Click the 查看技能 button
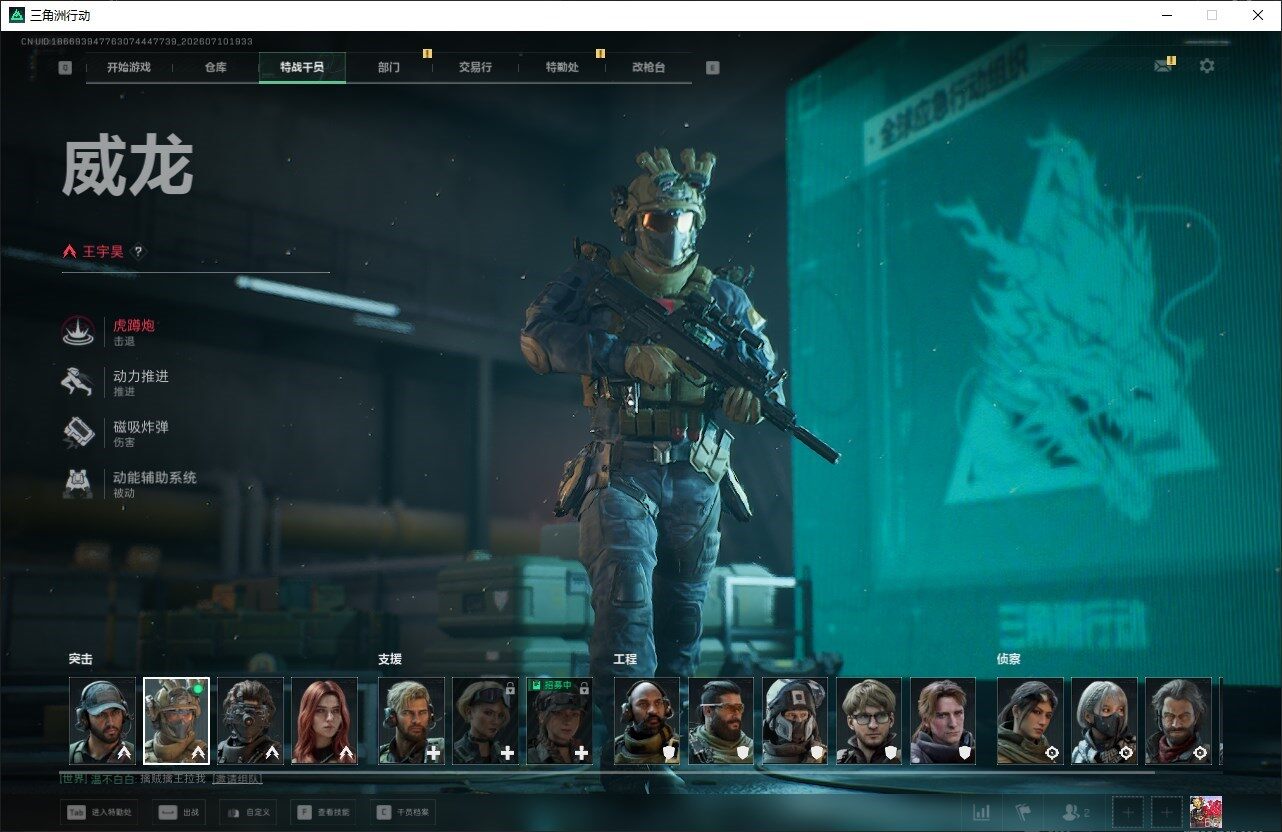Viewport: 1282px width, 832px height. point(322,813)
